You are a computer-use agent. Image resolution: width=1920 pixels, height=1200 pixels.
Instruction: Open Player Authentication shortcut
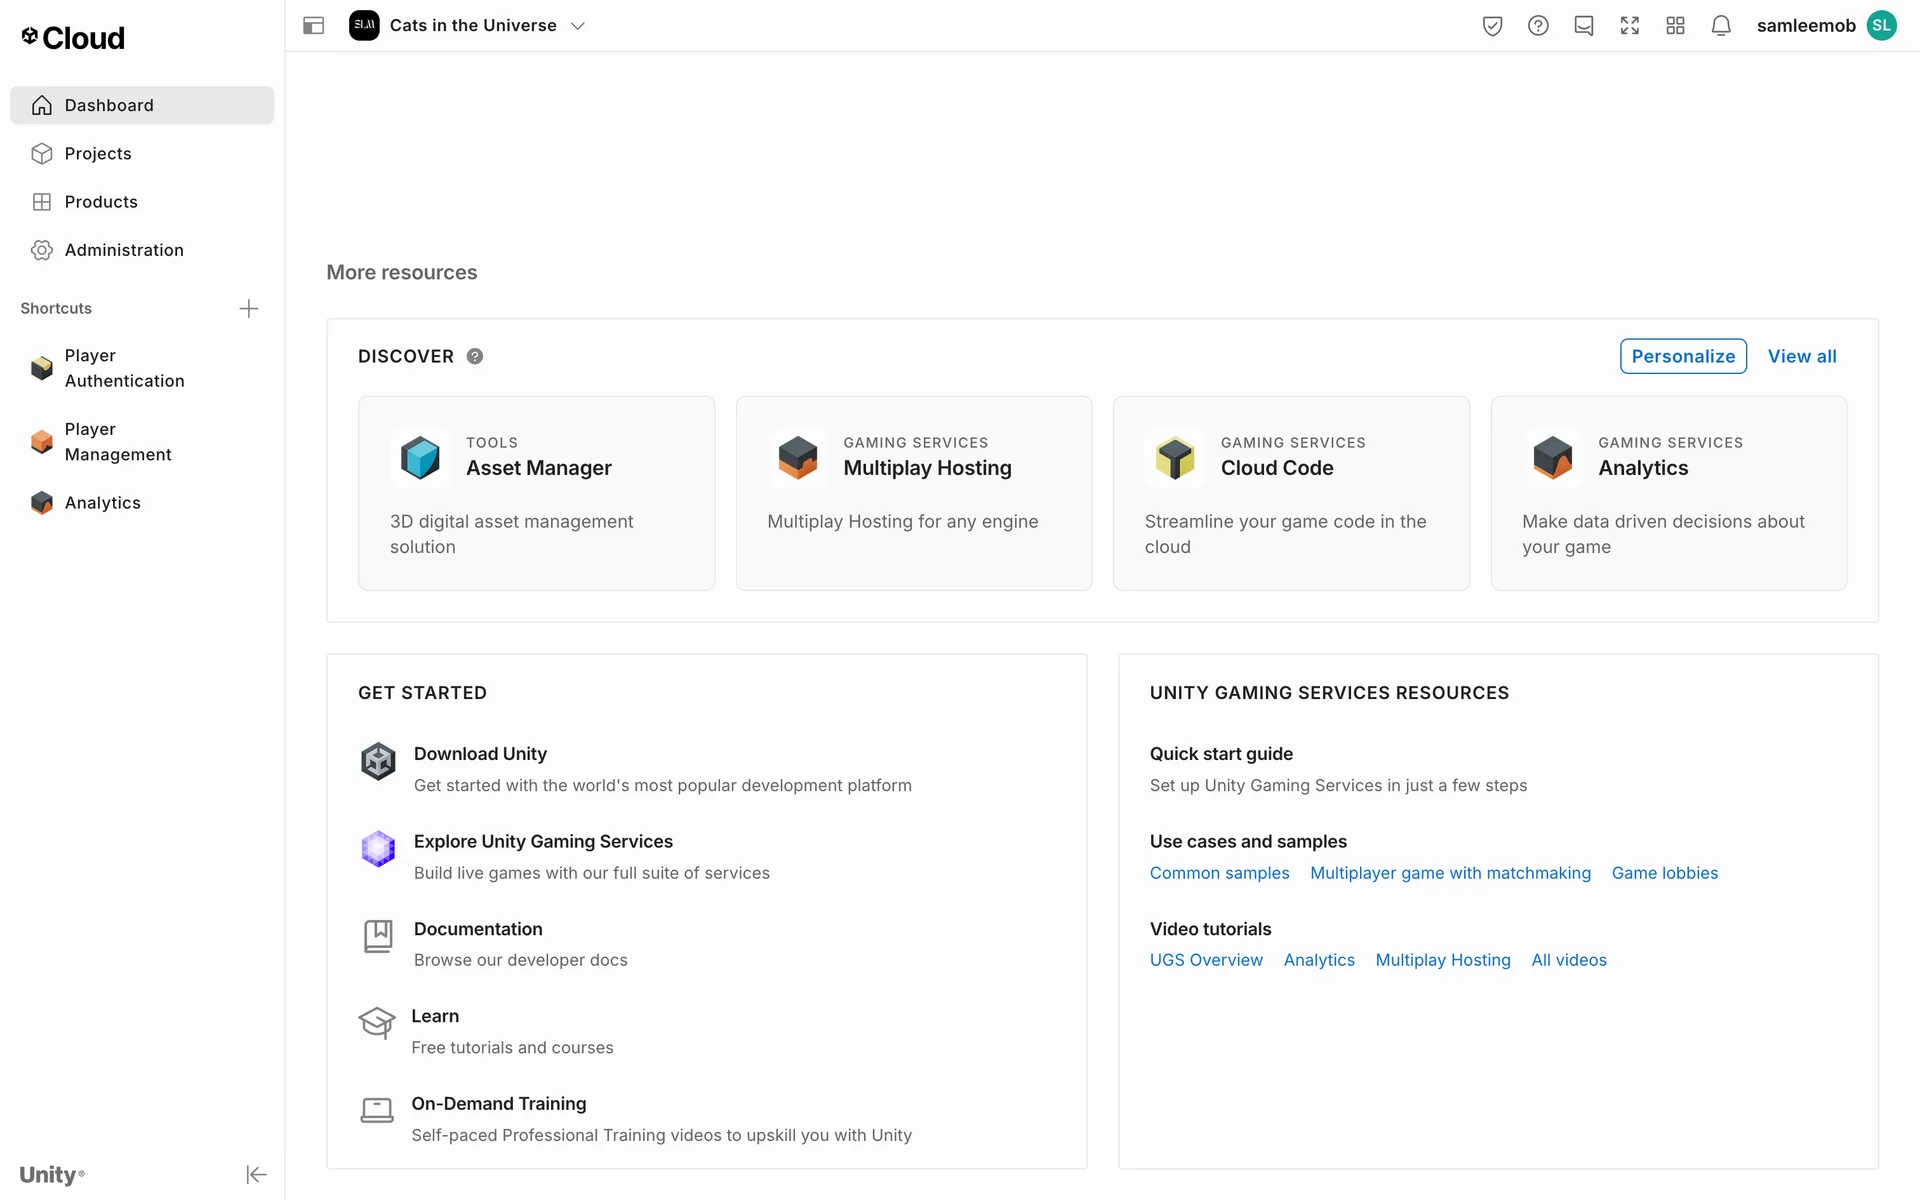(x=124, y=368)
